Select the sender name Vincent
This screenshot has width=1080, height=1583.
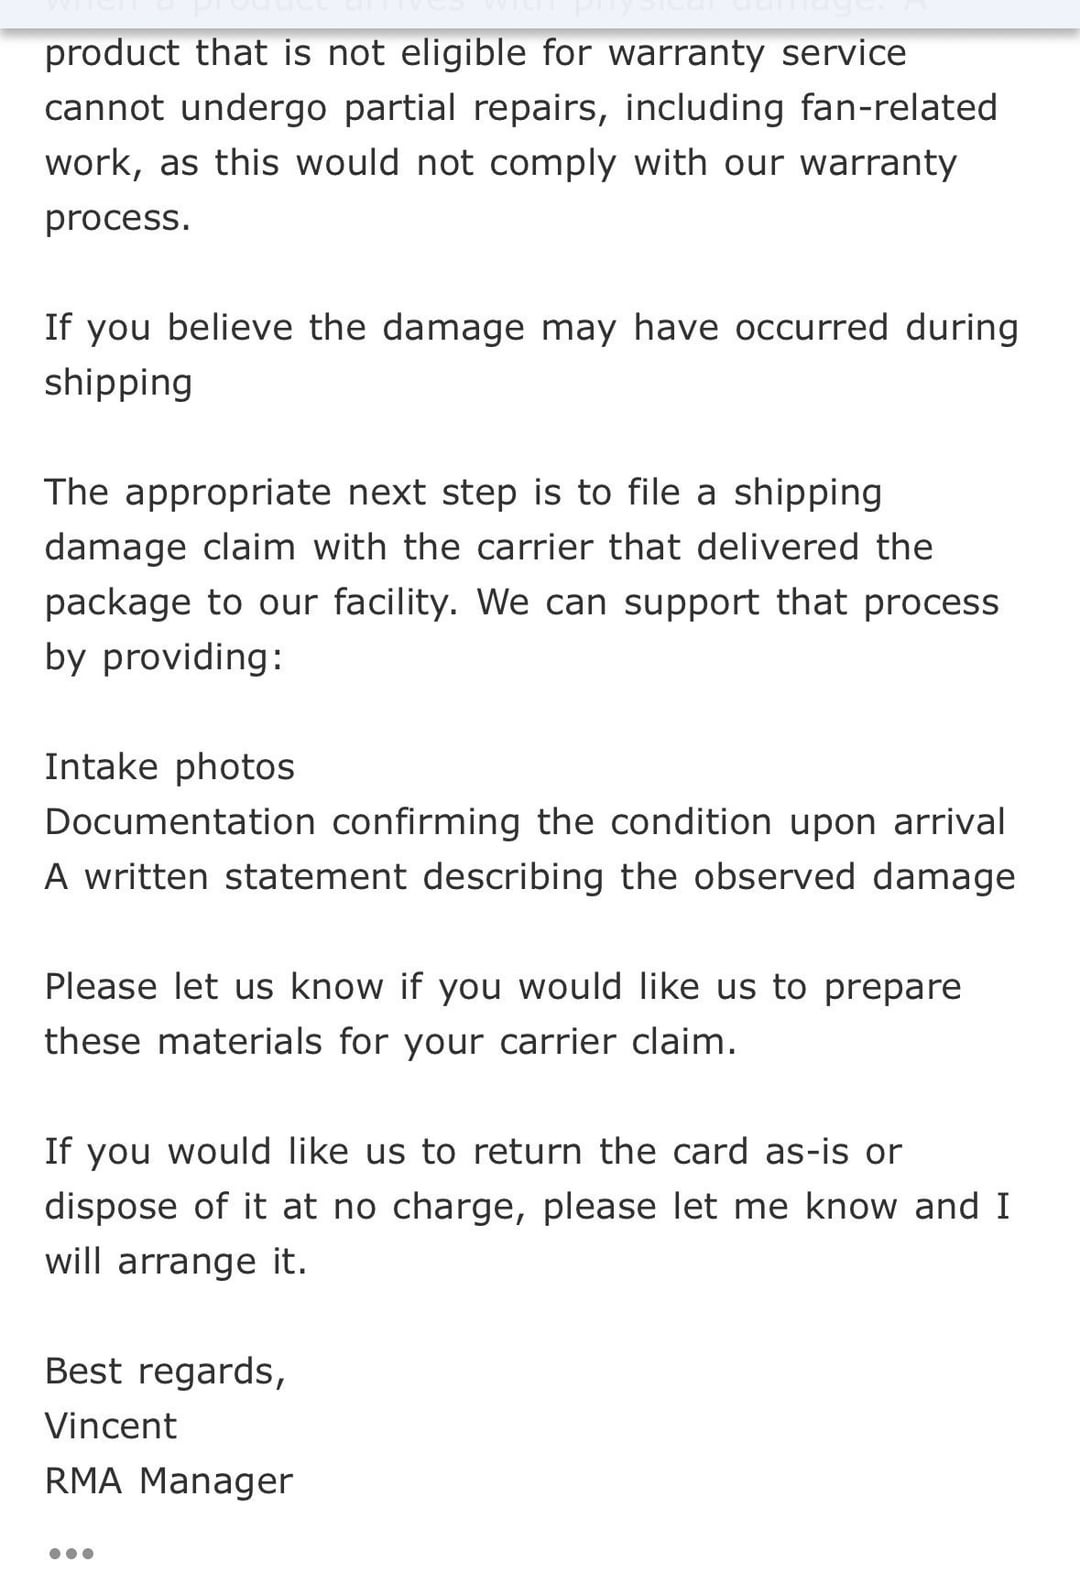(x=110, y=1425)
